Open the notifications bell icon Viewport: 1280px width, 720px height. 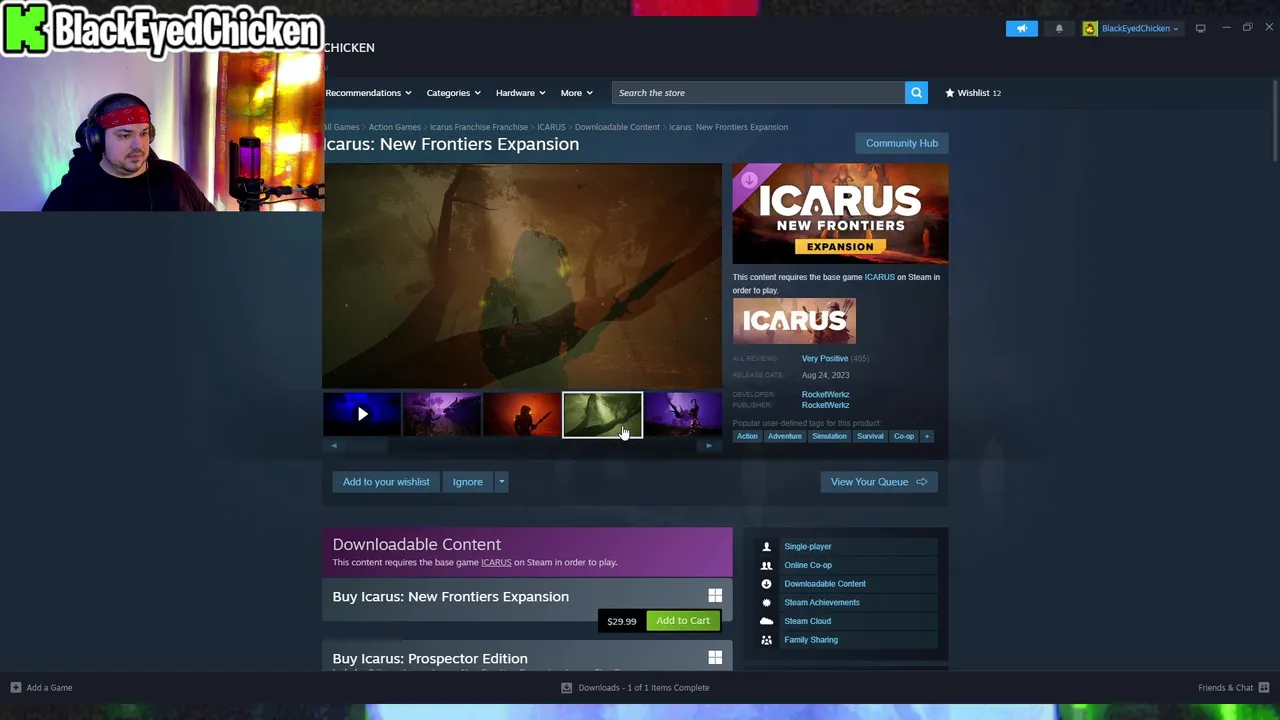(x=1059, y=28)
